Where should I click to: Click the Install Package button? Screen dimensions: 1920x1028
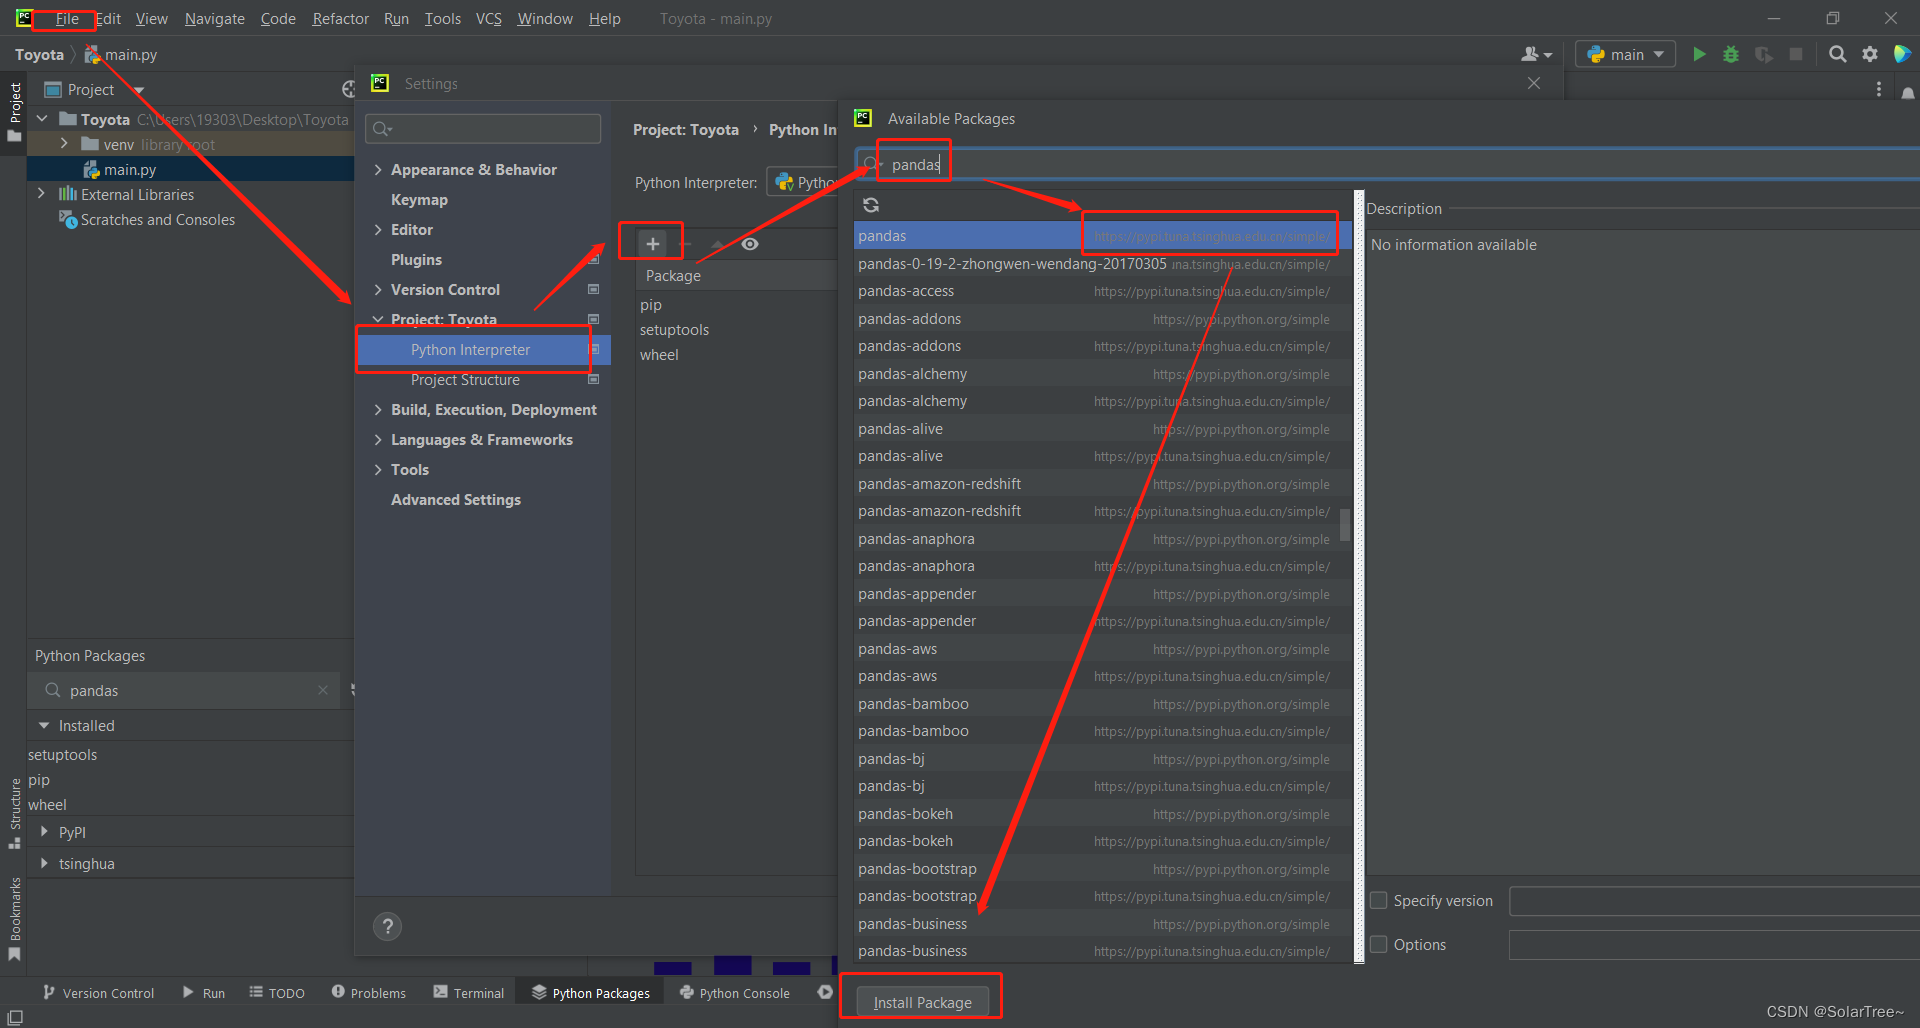(x=922, y=1002)
